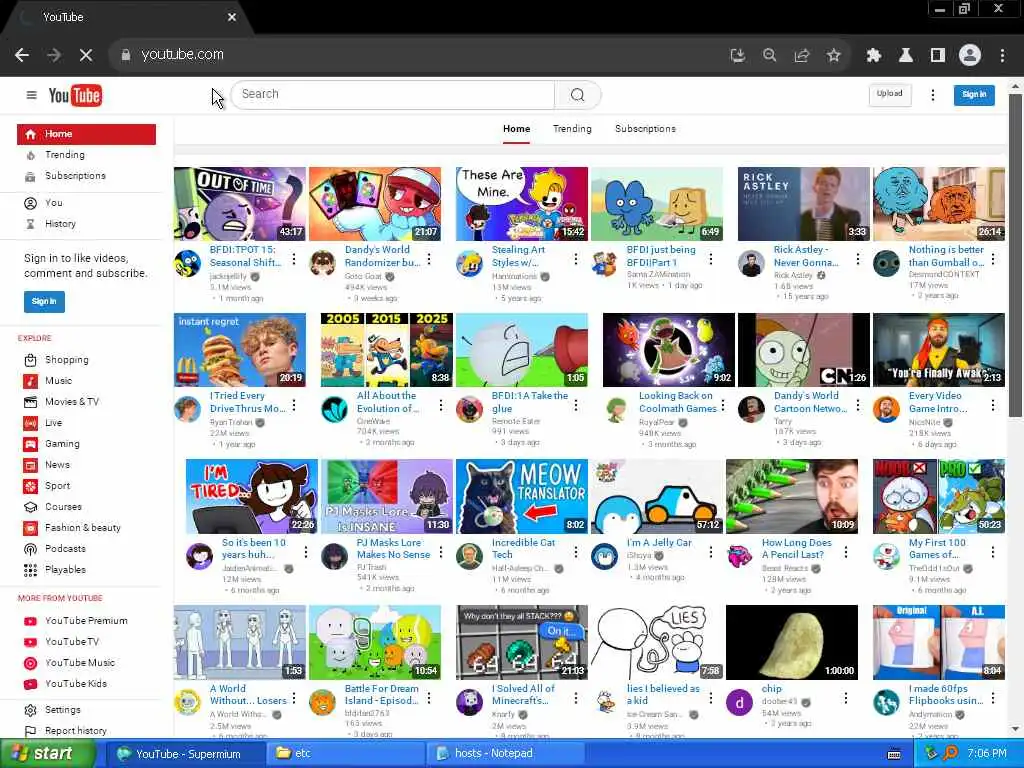Select Home in the left sidebar
This screenshot has width=1024, height=768.
86,134
